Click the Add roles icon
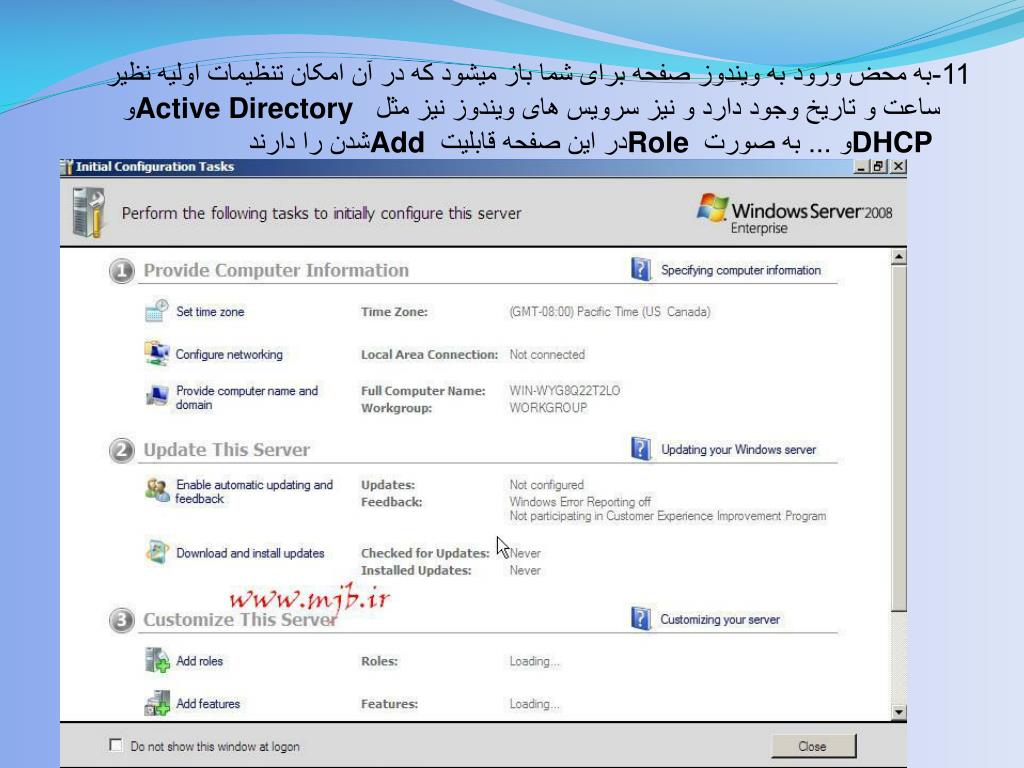This screenshot has width=1024, height=768. point(157,660)
